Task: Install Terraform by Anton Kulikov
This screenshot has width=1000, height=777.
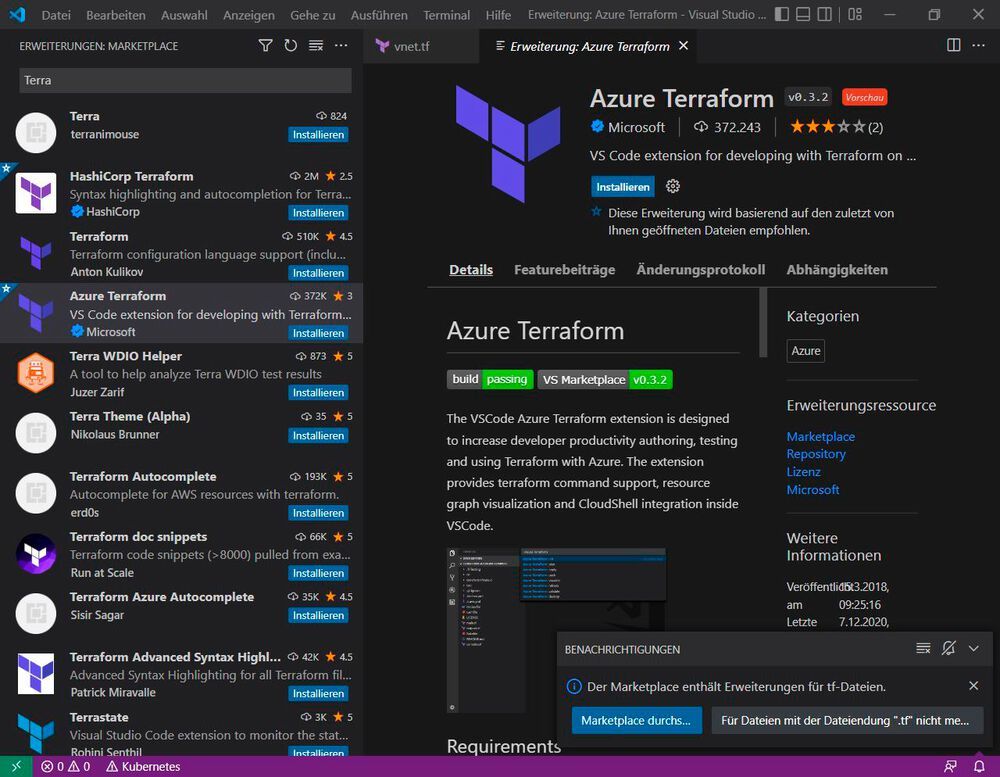Action: (318, 273)
